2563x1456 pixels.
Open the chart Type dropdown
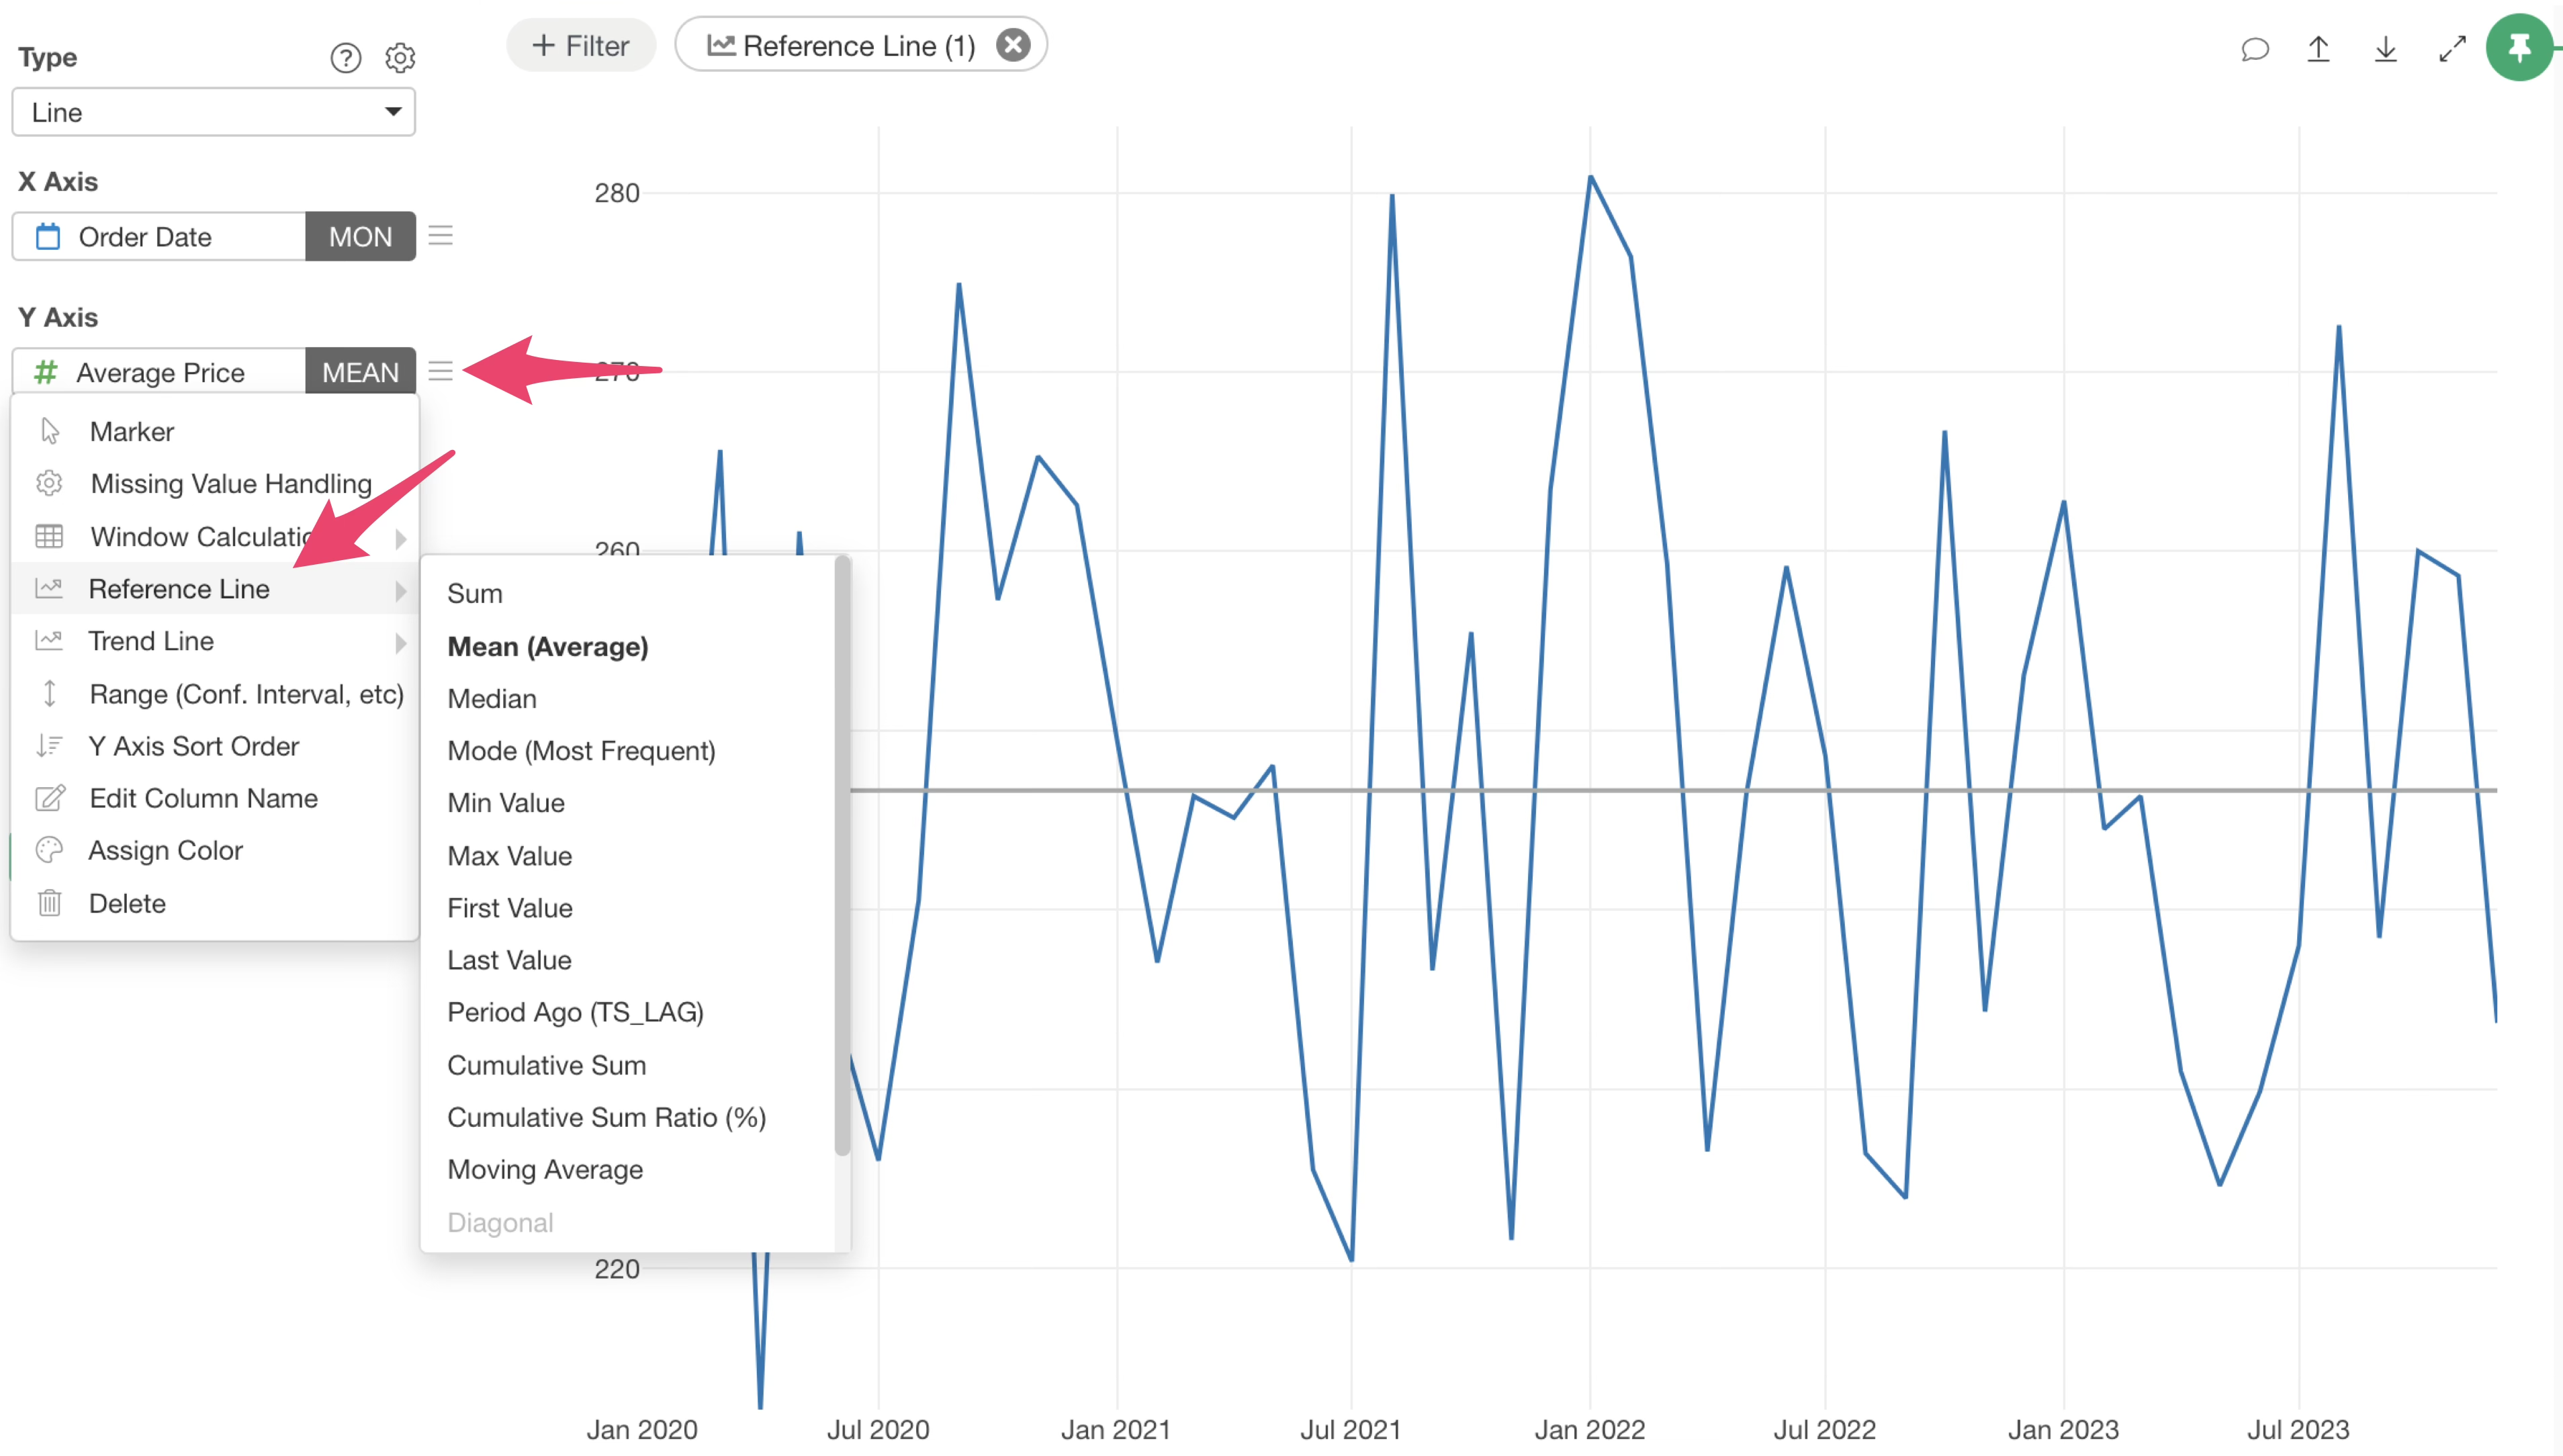click(x=213, y=112)
